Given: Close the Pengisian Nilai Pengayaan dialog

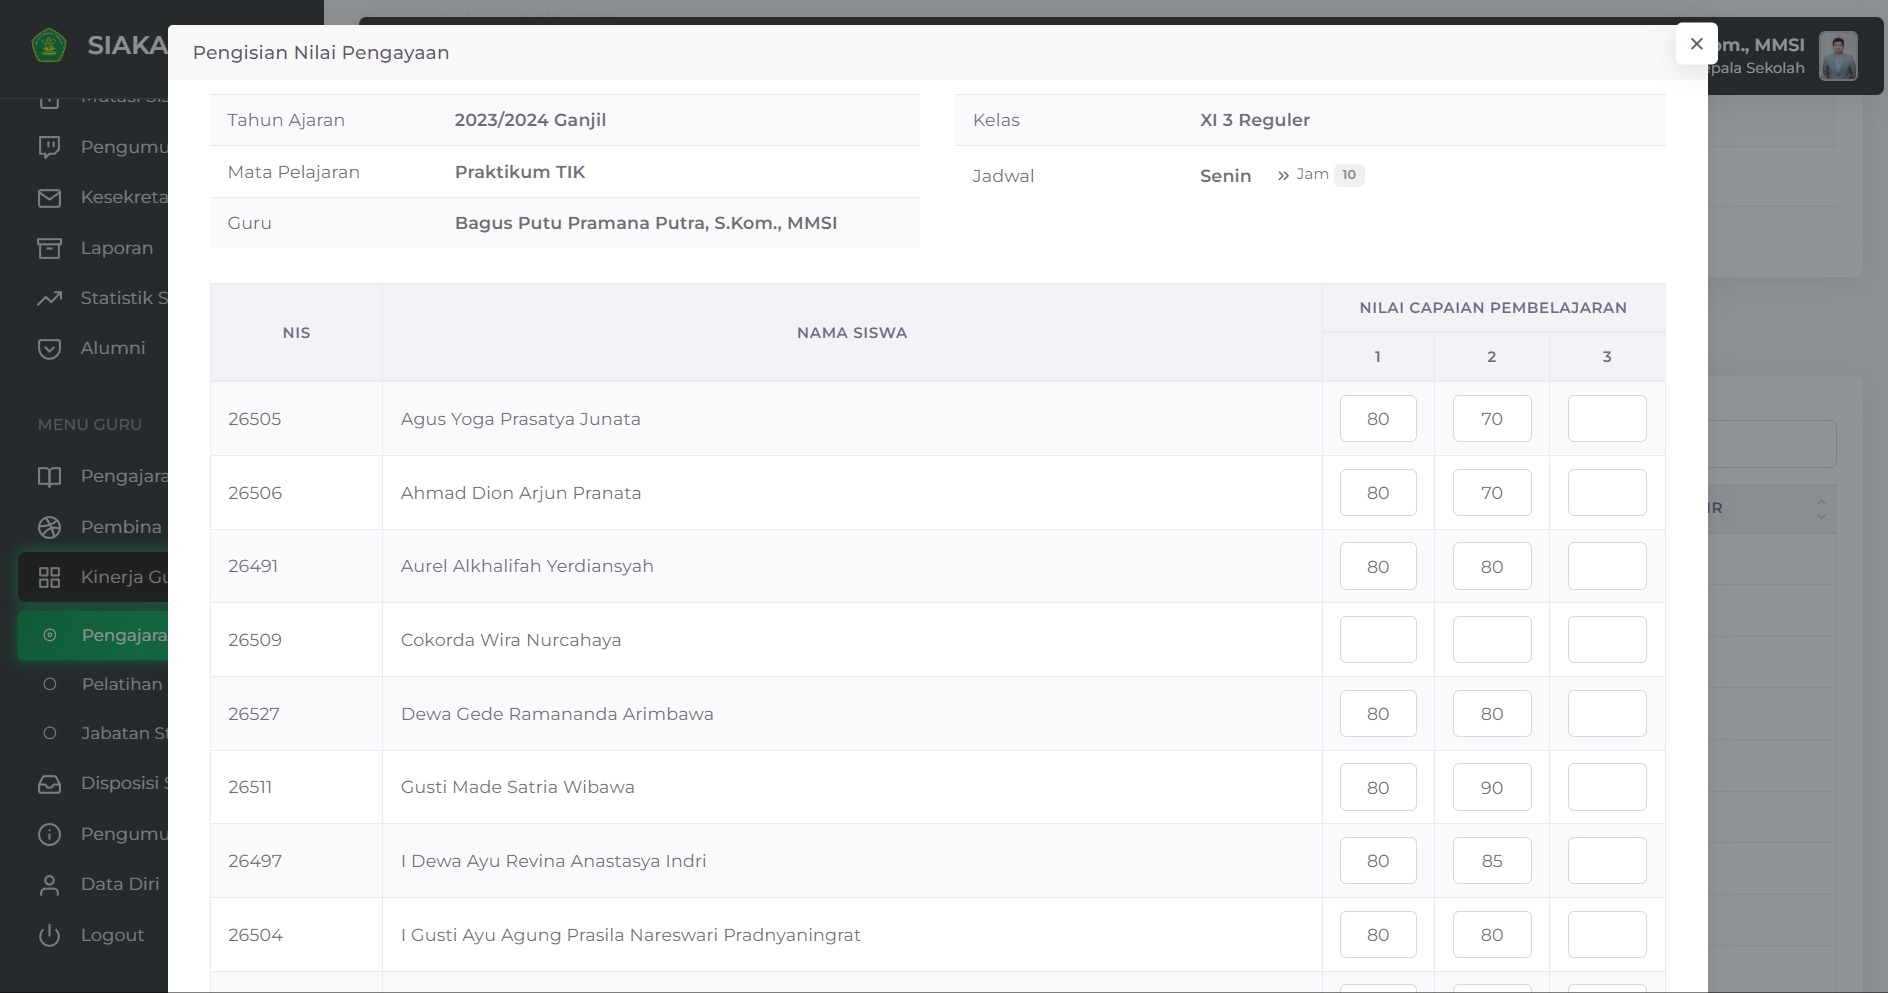Looking at the screenshot, I should click(1696, 44).
